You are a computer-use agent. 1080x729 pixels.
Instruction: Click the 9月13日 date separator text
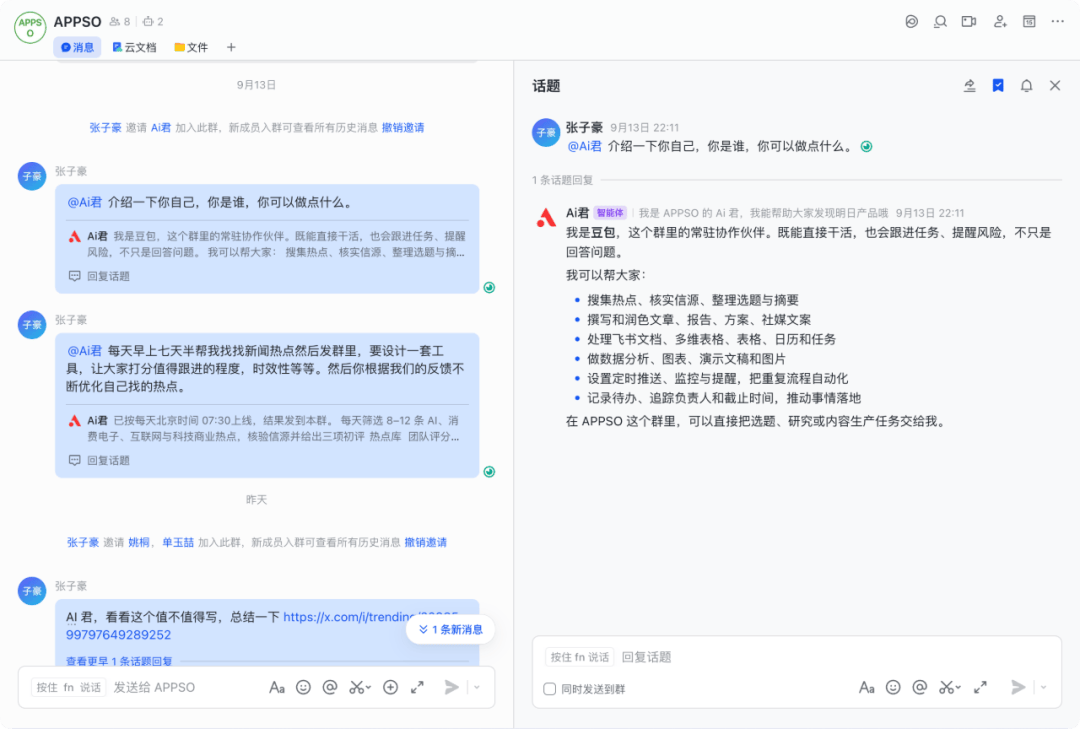(x=256, y=85)
